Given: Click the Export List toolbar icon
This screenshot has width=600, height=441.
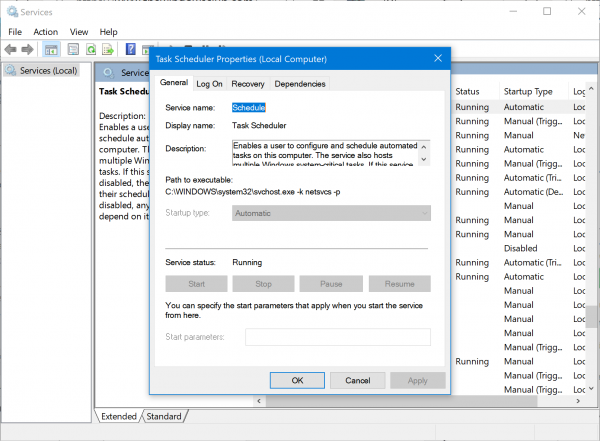Looking at the screenshot, I should (x=109, y=49).
